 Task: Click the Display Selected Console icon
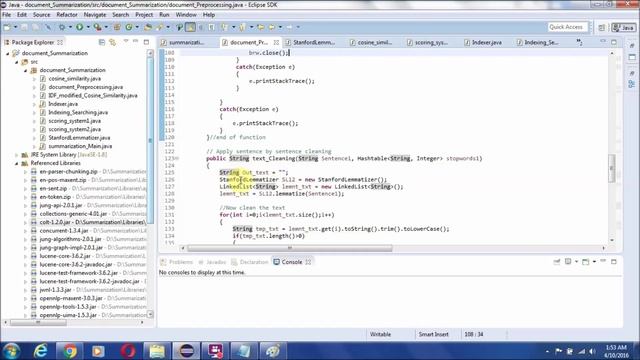coord(568,262)
